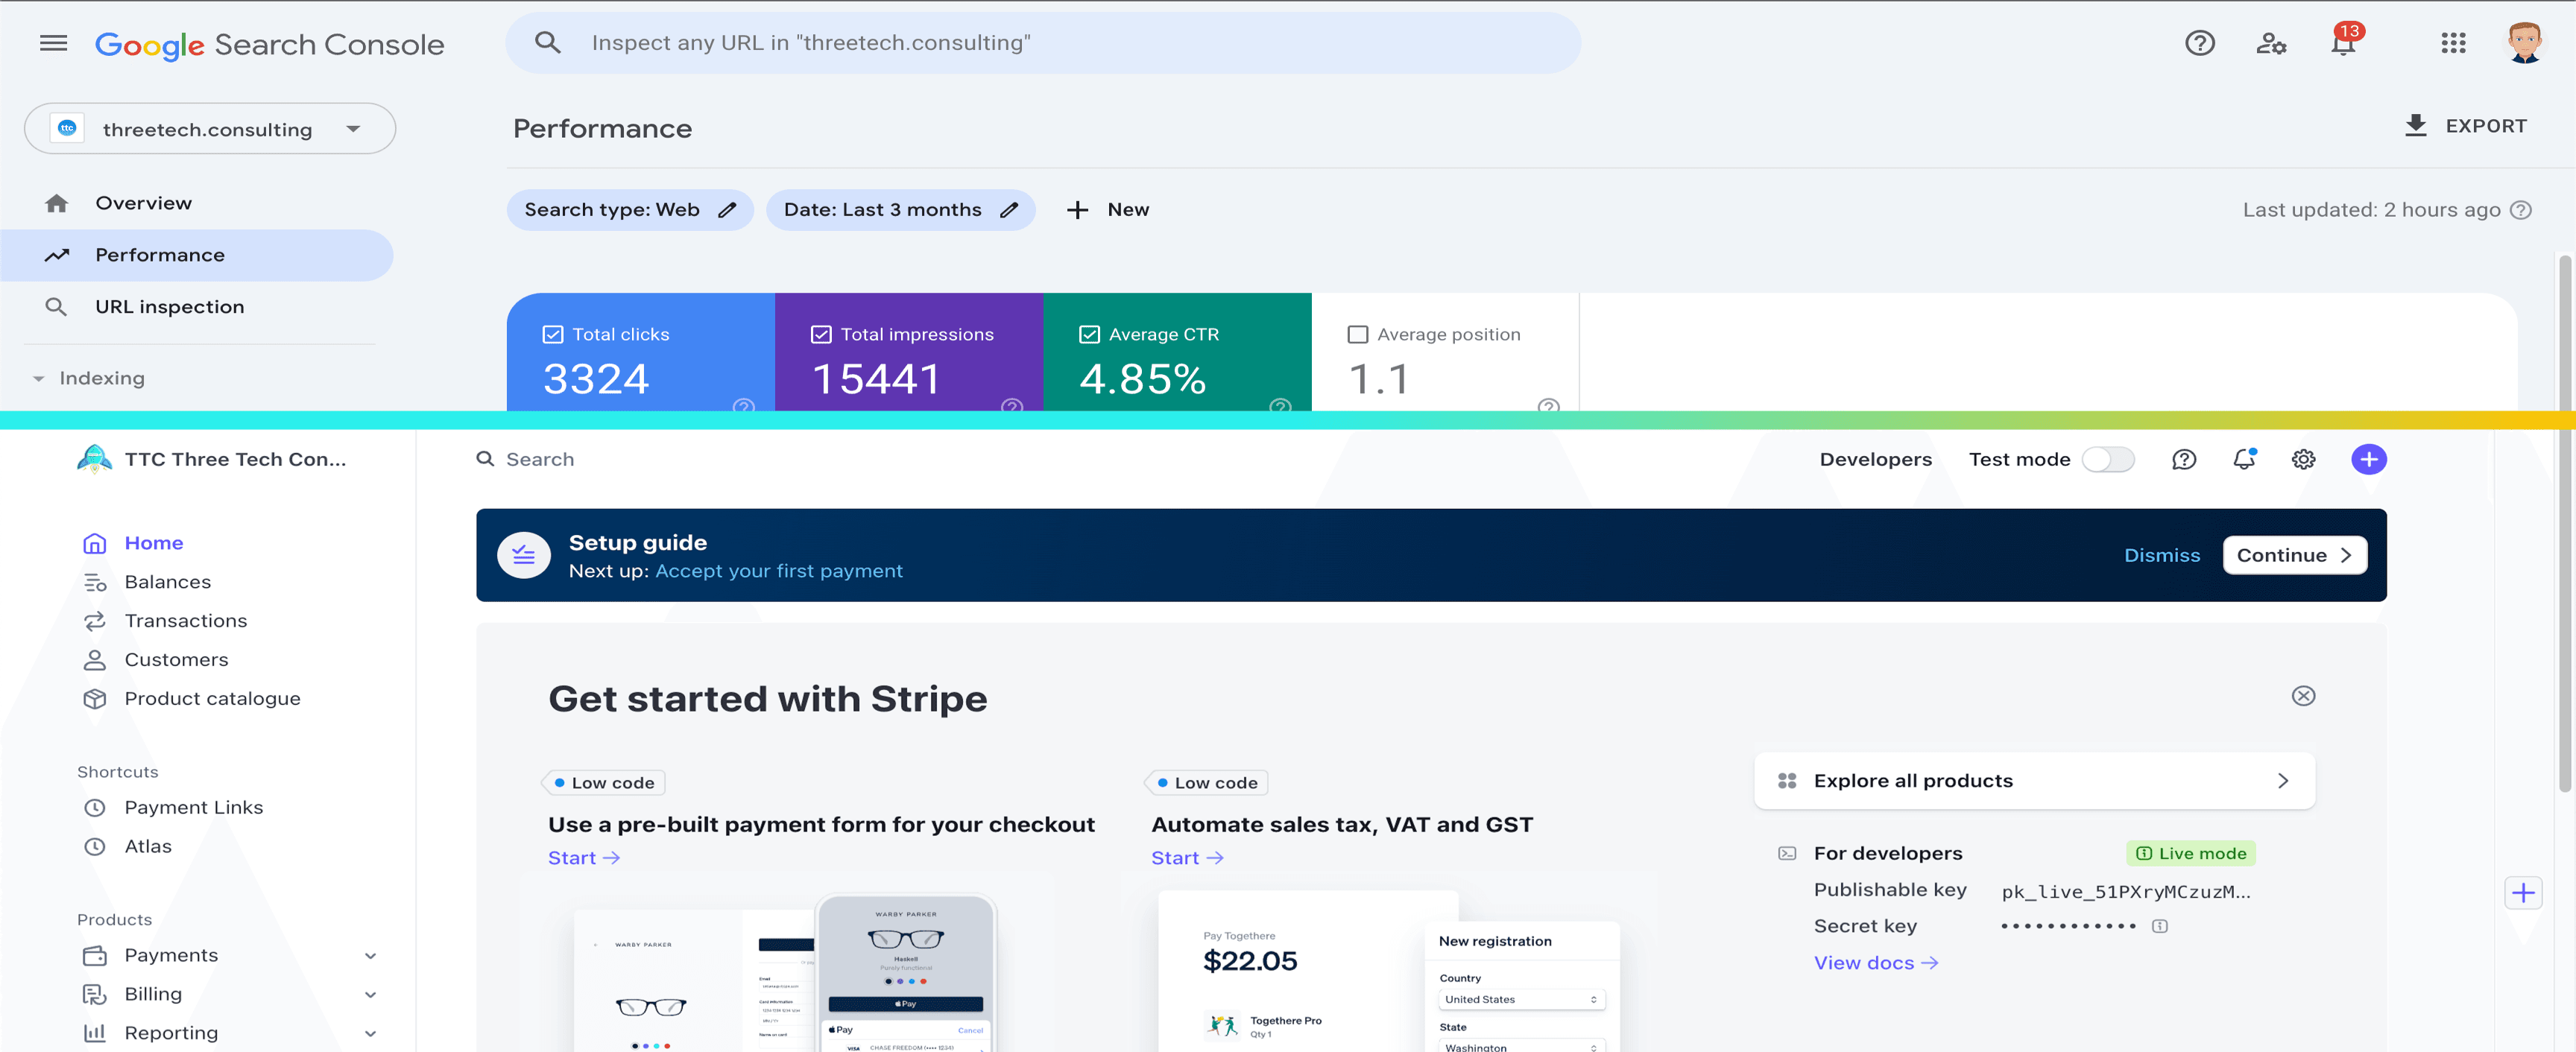Click the TTC Three Tech rocket logo

point(94,459)
